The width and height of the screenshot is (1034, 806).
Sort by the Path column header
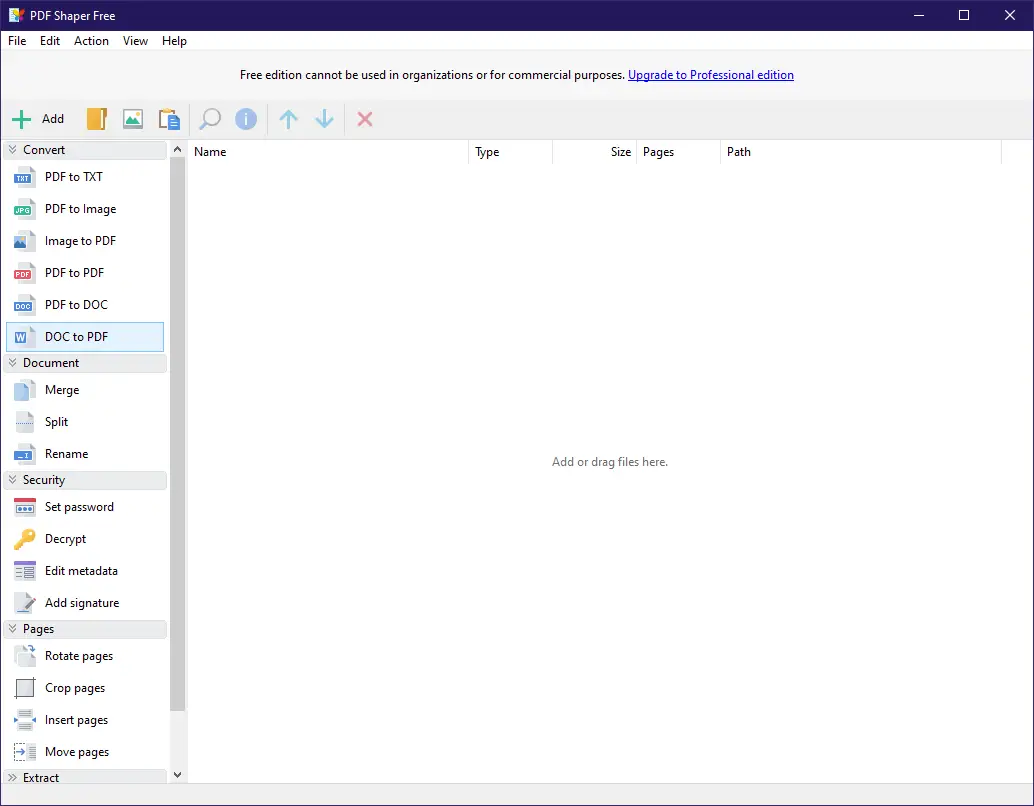pyautogui.click(x=861, y=152)
